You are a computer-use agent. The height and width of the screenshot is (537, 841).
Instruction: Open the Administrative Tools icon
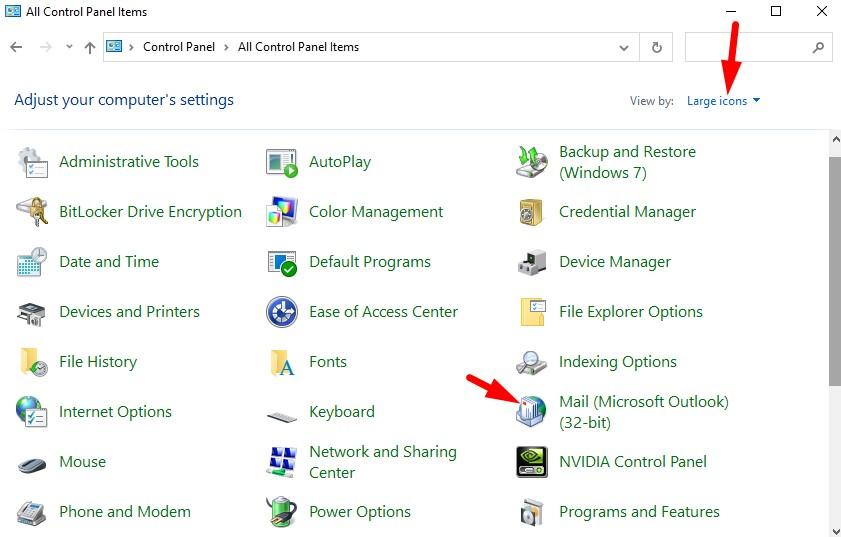pos(32,162)
